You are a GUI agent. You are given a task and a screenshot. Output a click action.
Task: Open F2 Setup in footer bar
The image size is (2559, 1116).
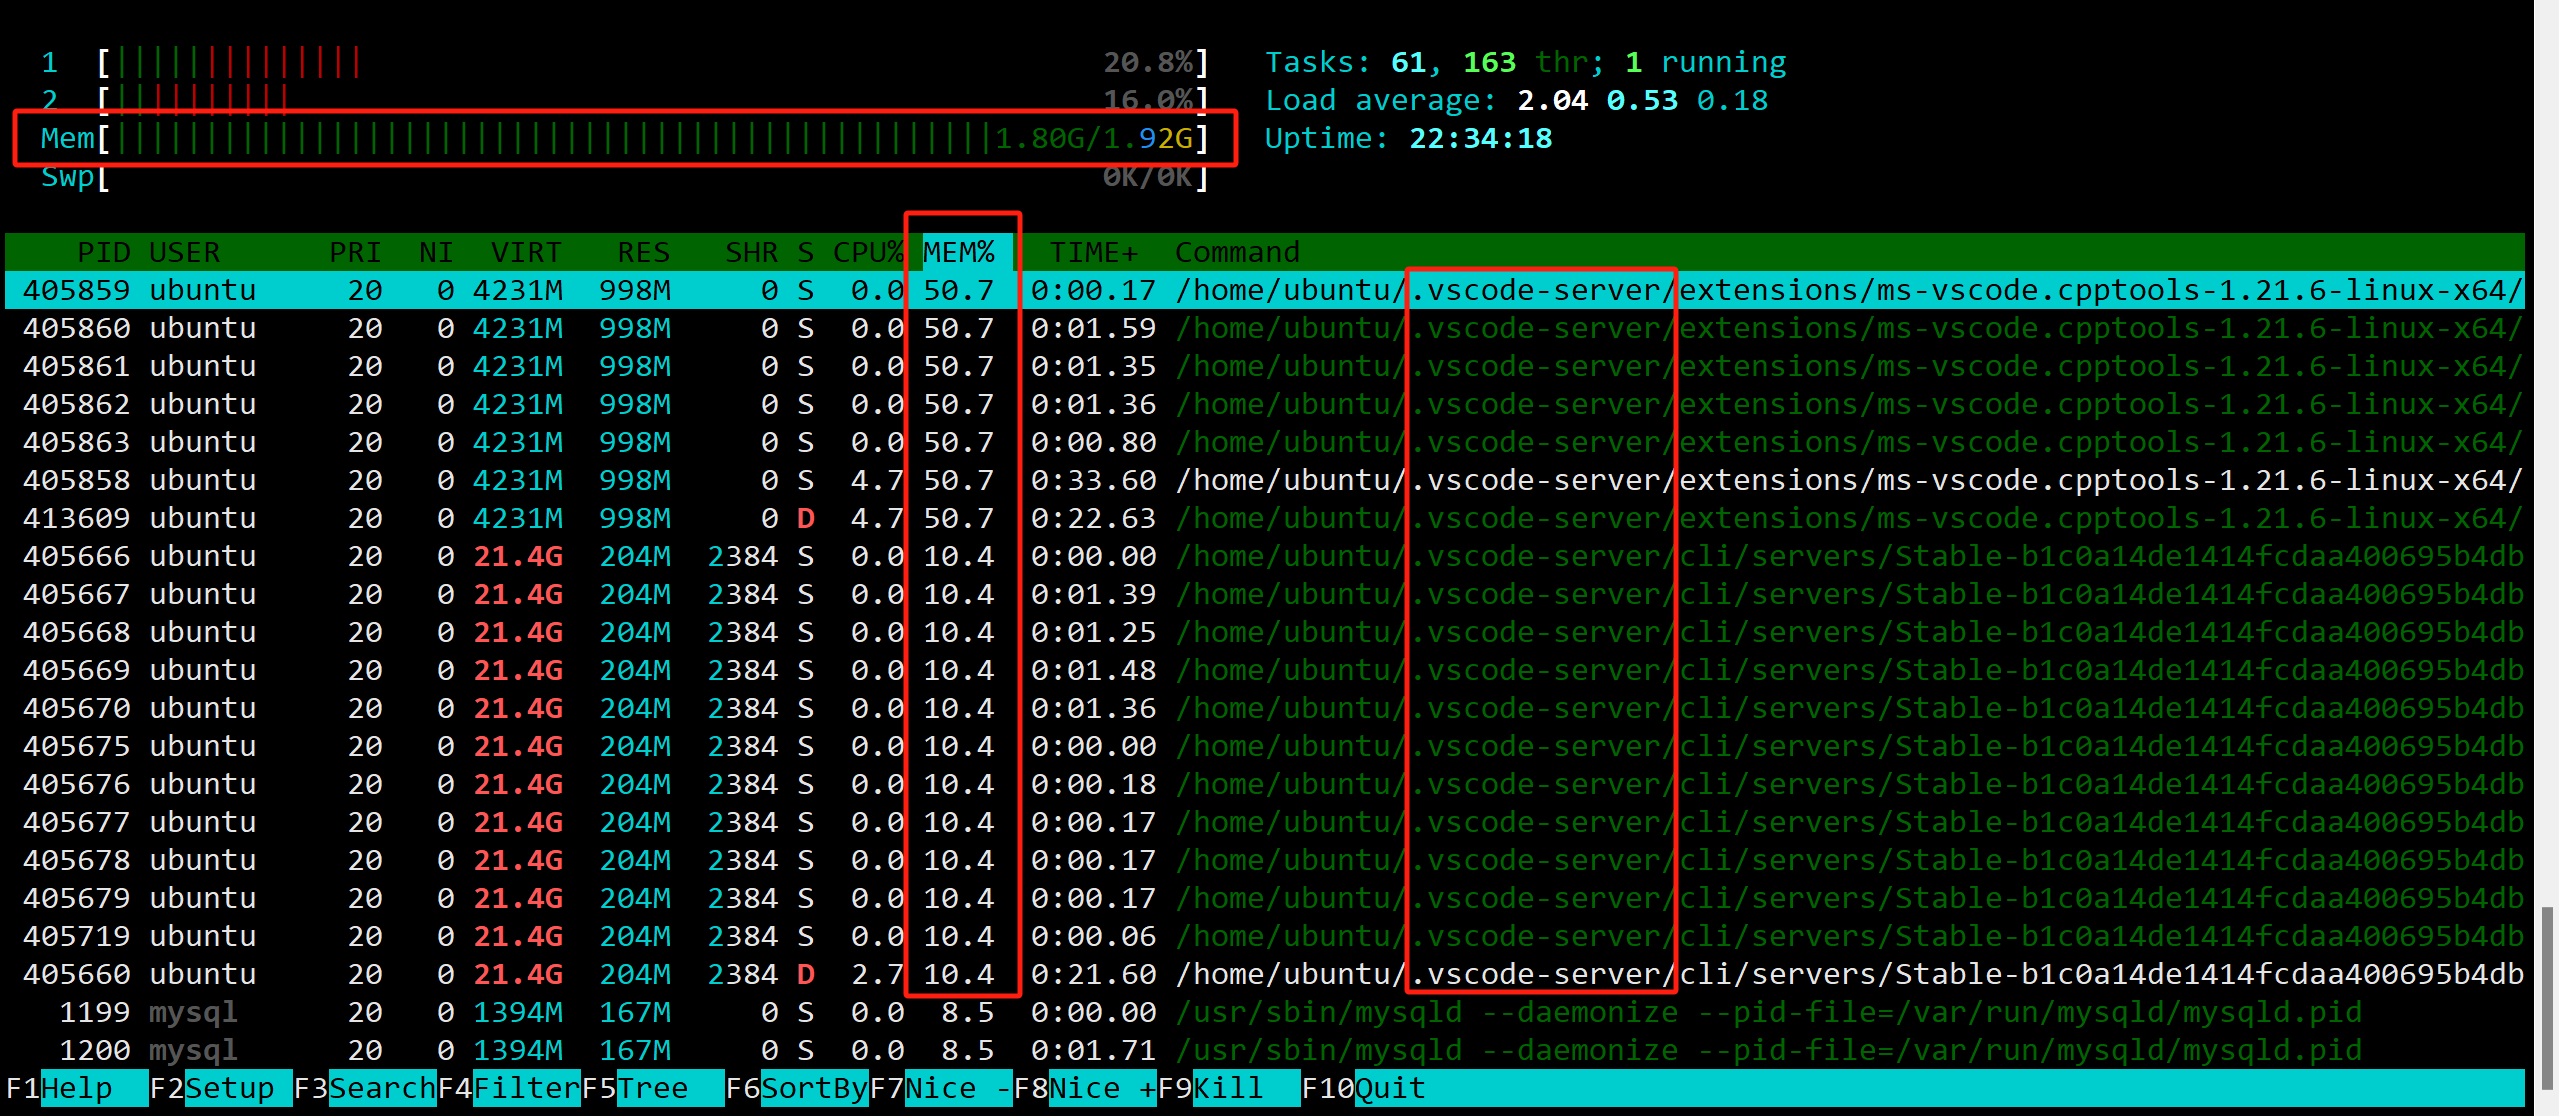click(221, 1088)
